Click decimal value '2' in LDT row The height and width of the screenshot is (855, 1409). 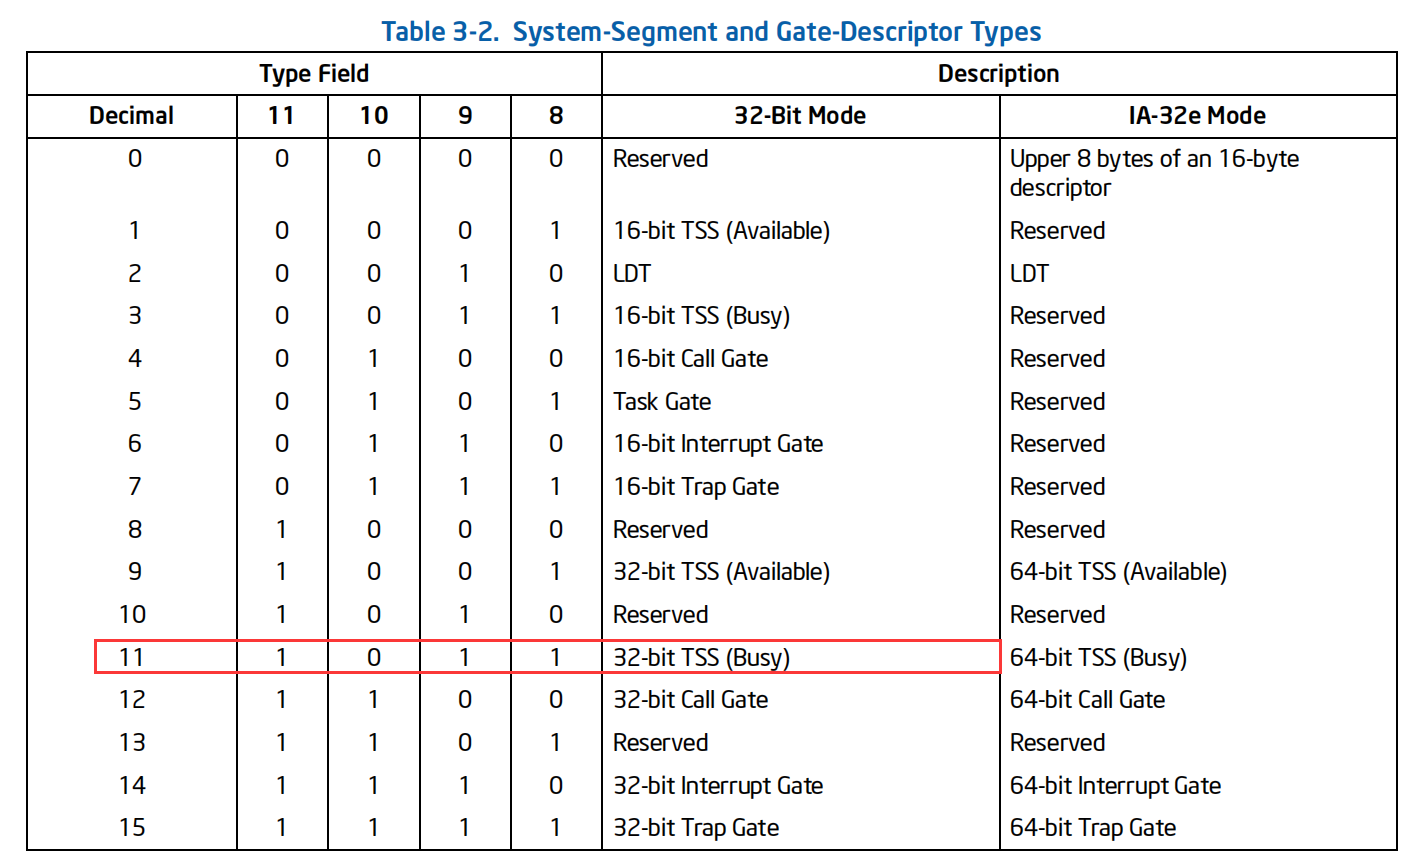(135, 273)
